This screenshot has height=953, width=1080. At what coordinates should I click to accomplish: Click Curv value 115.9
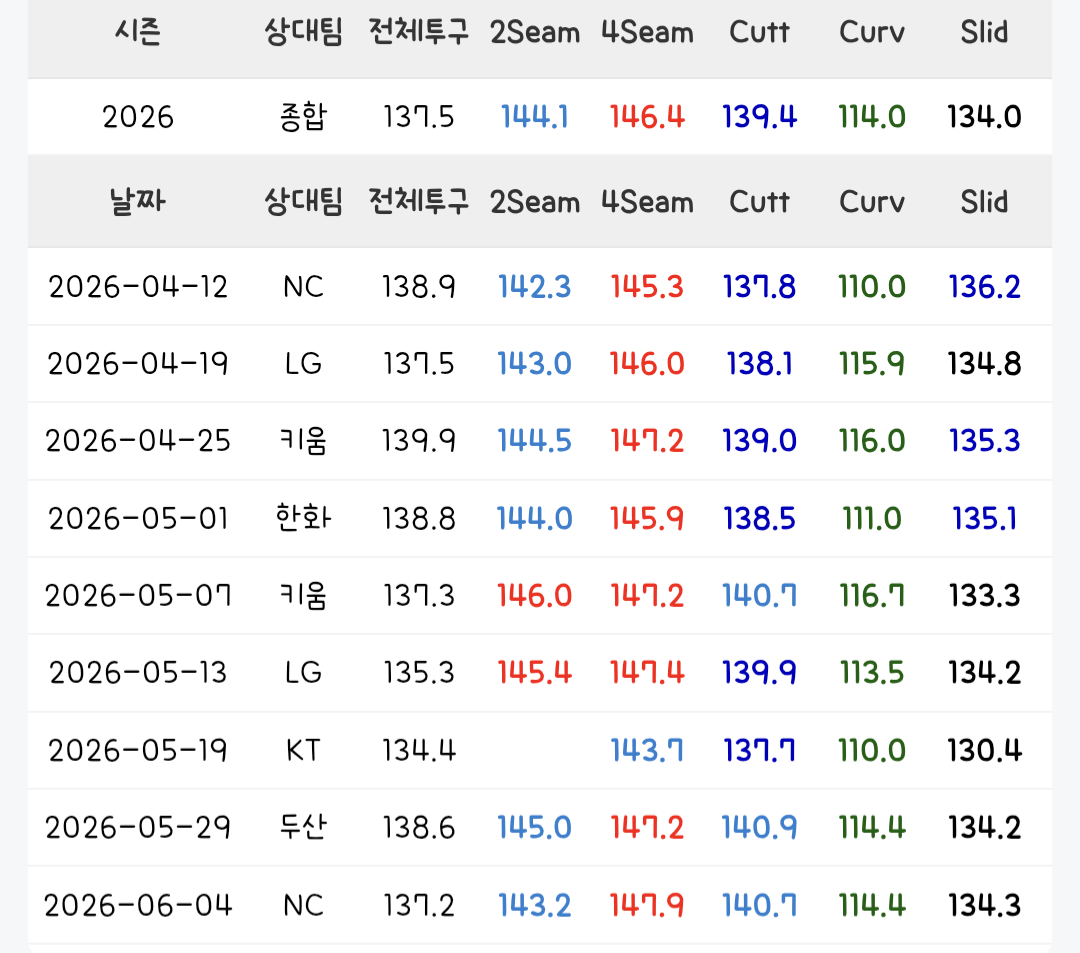(871, 364)
